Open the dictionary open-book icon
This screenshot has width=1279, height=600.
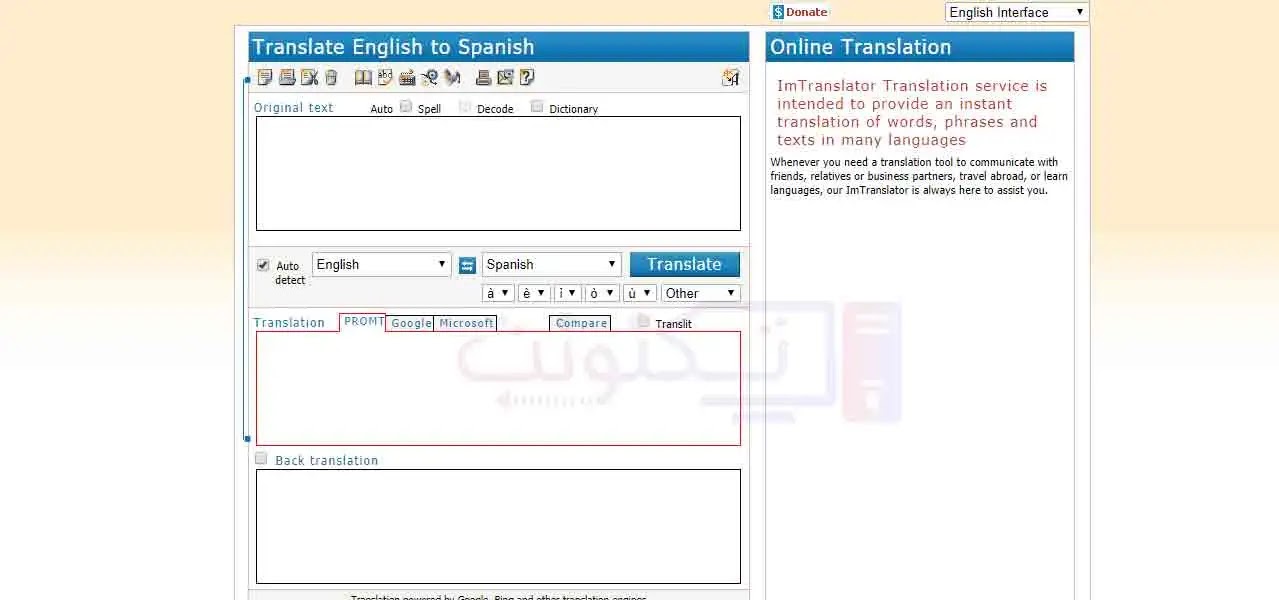[363, 77]
